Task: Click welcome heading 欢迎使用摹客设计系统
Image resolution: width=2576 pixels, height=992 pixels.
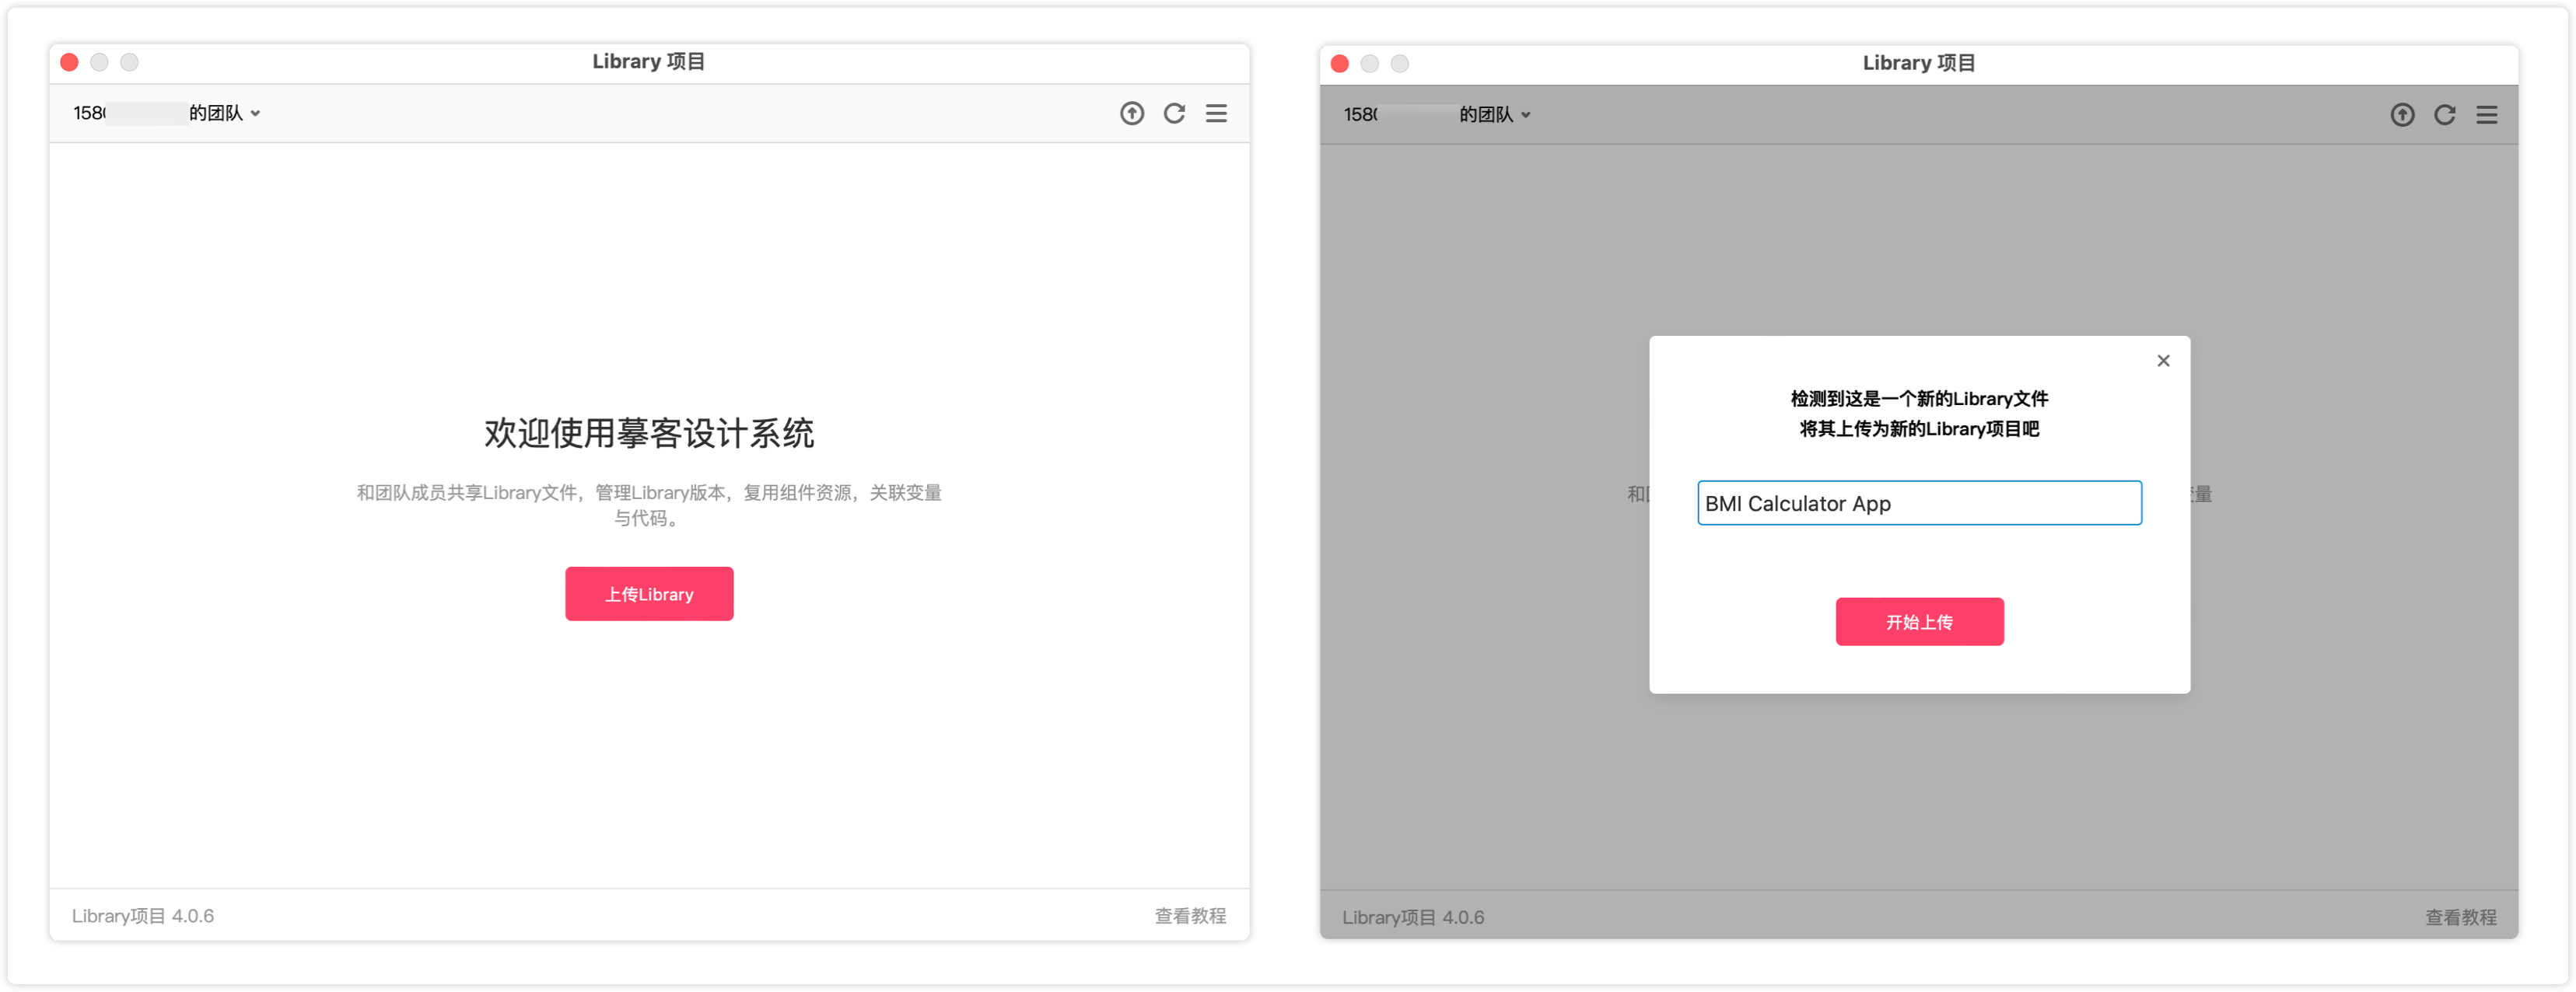Action: pyautogui.click(x=649, y=433)
